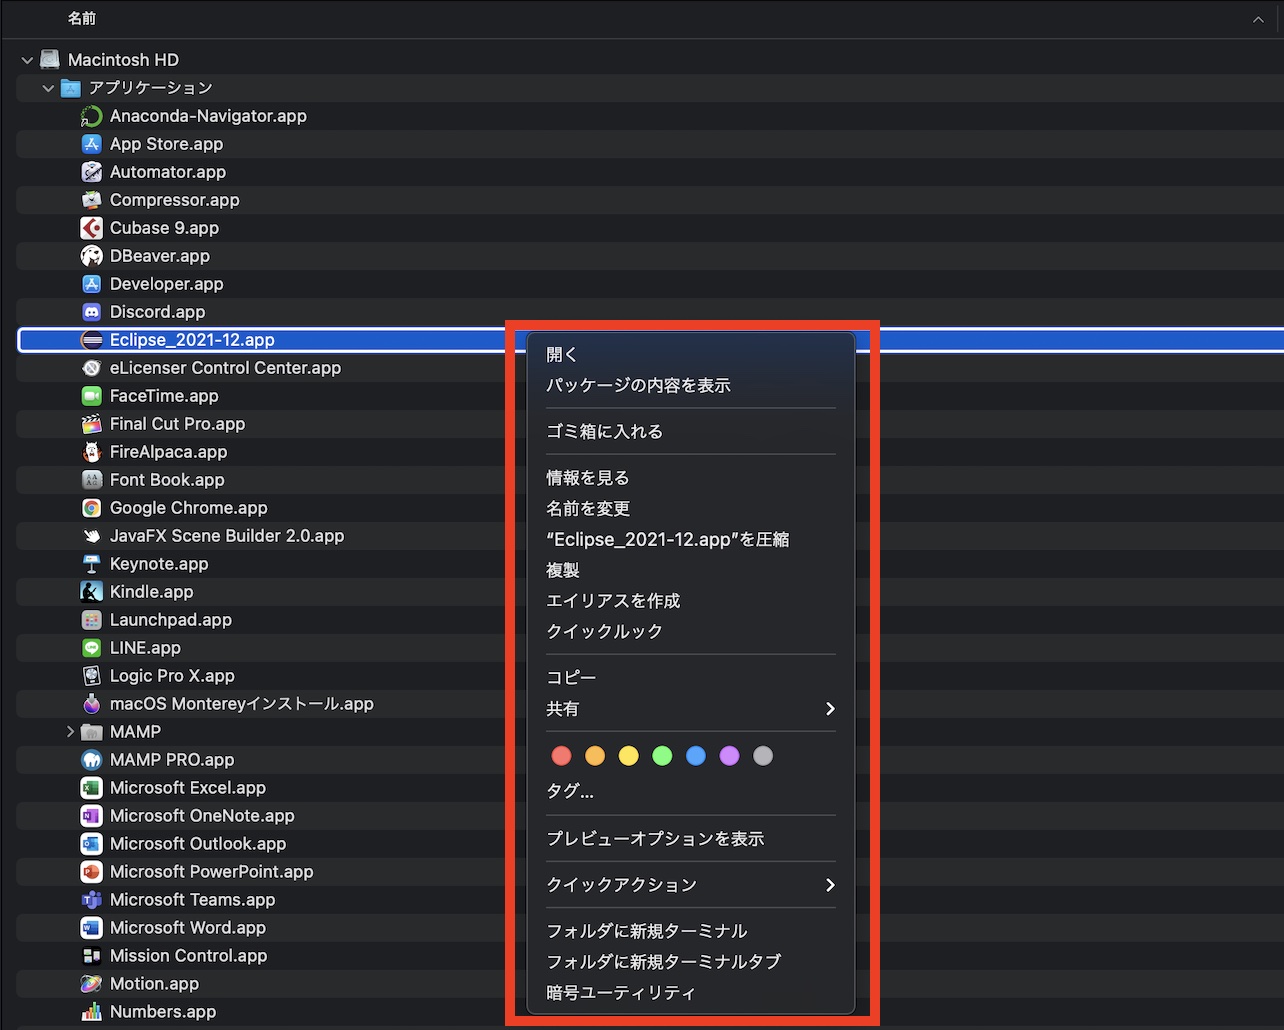The height and width of the screenshot is (1030, 1284).
Task: Click the Discord.app icon
Action: (x=91, y=312)
